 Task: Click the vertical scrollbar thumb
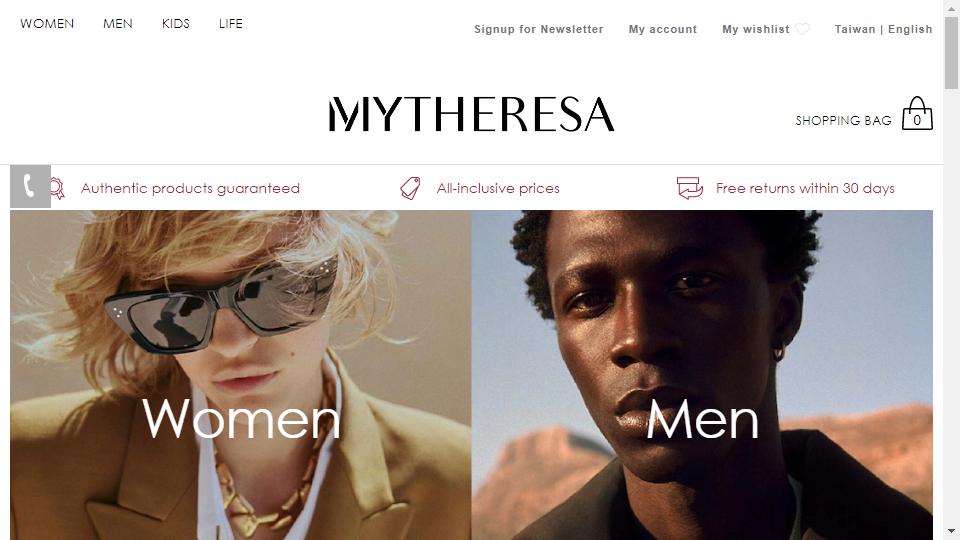click(x=951, y=53)
